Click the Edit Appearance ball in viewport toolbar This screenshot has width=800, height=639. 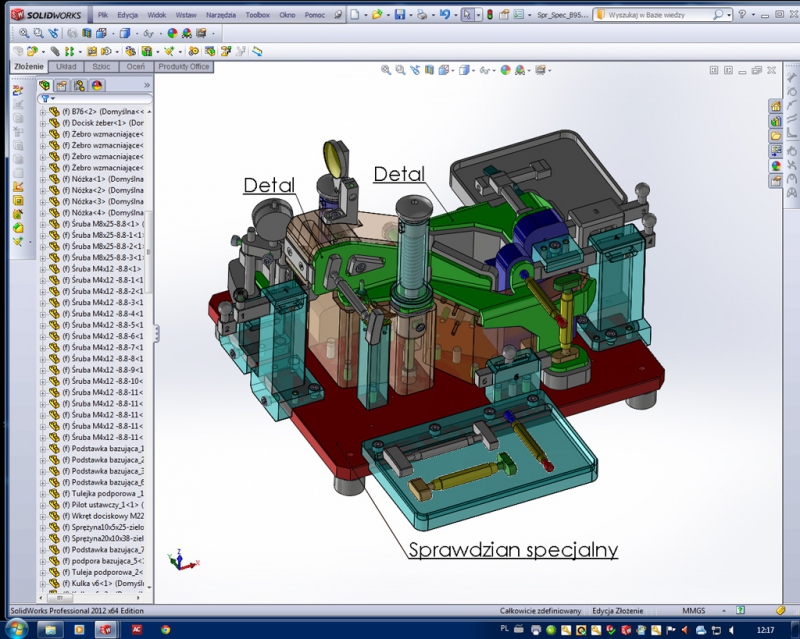click(x=506, y=70)
